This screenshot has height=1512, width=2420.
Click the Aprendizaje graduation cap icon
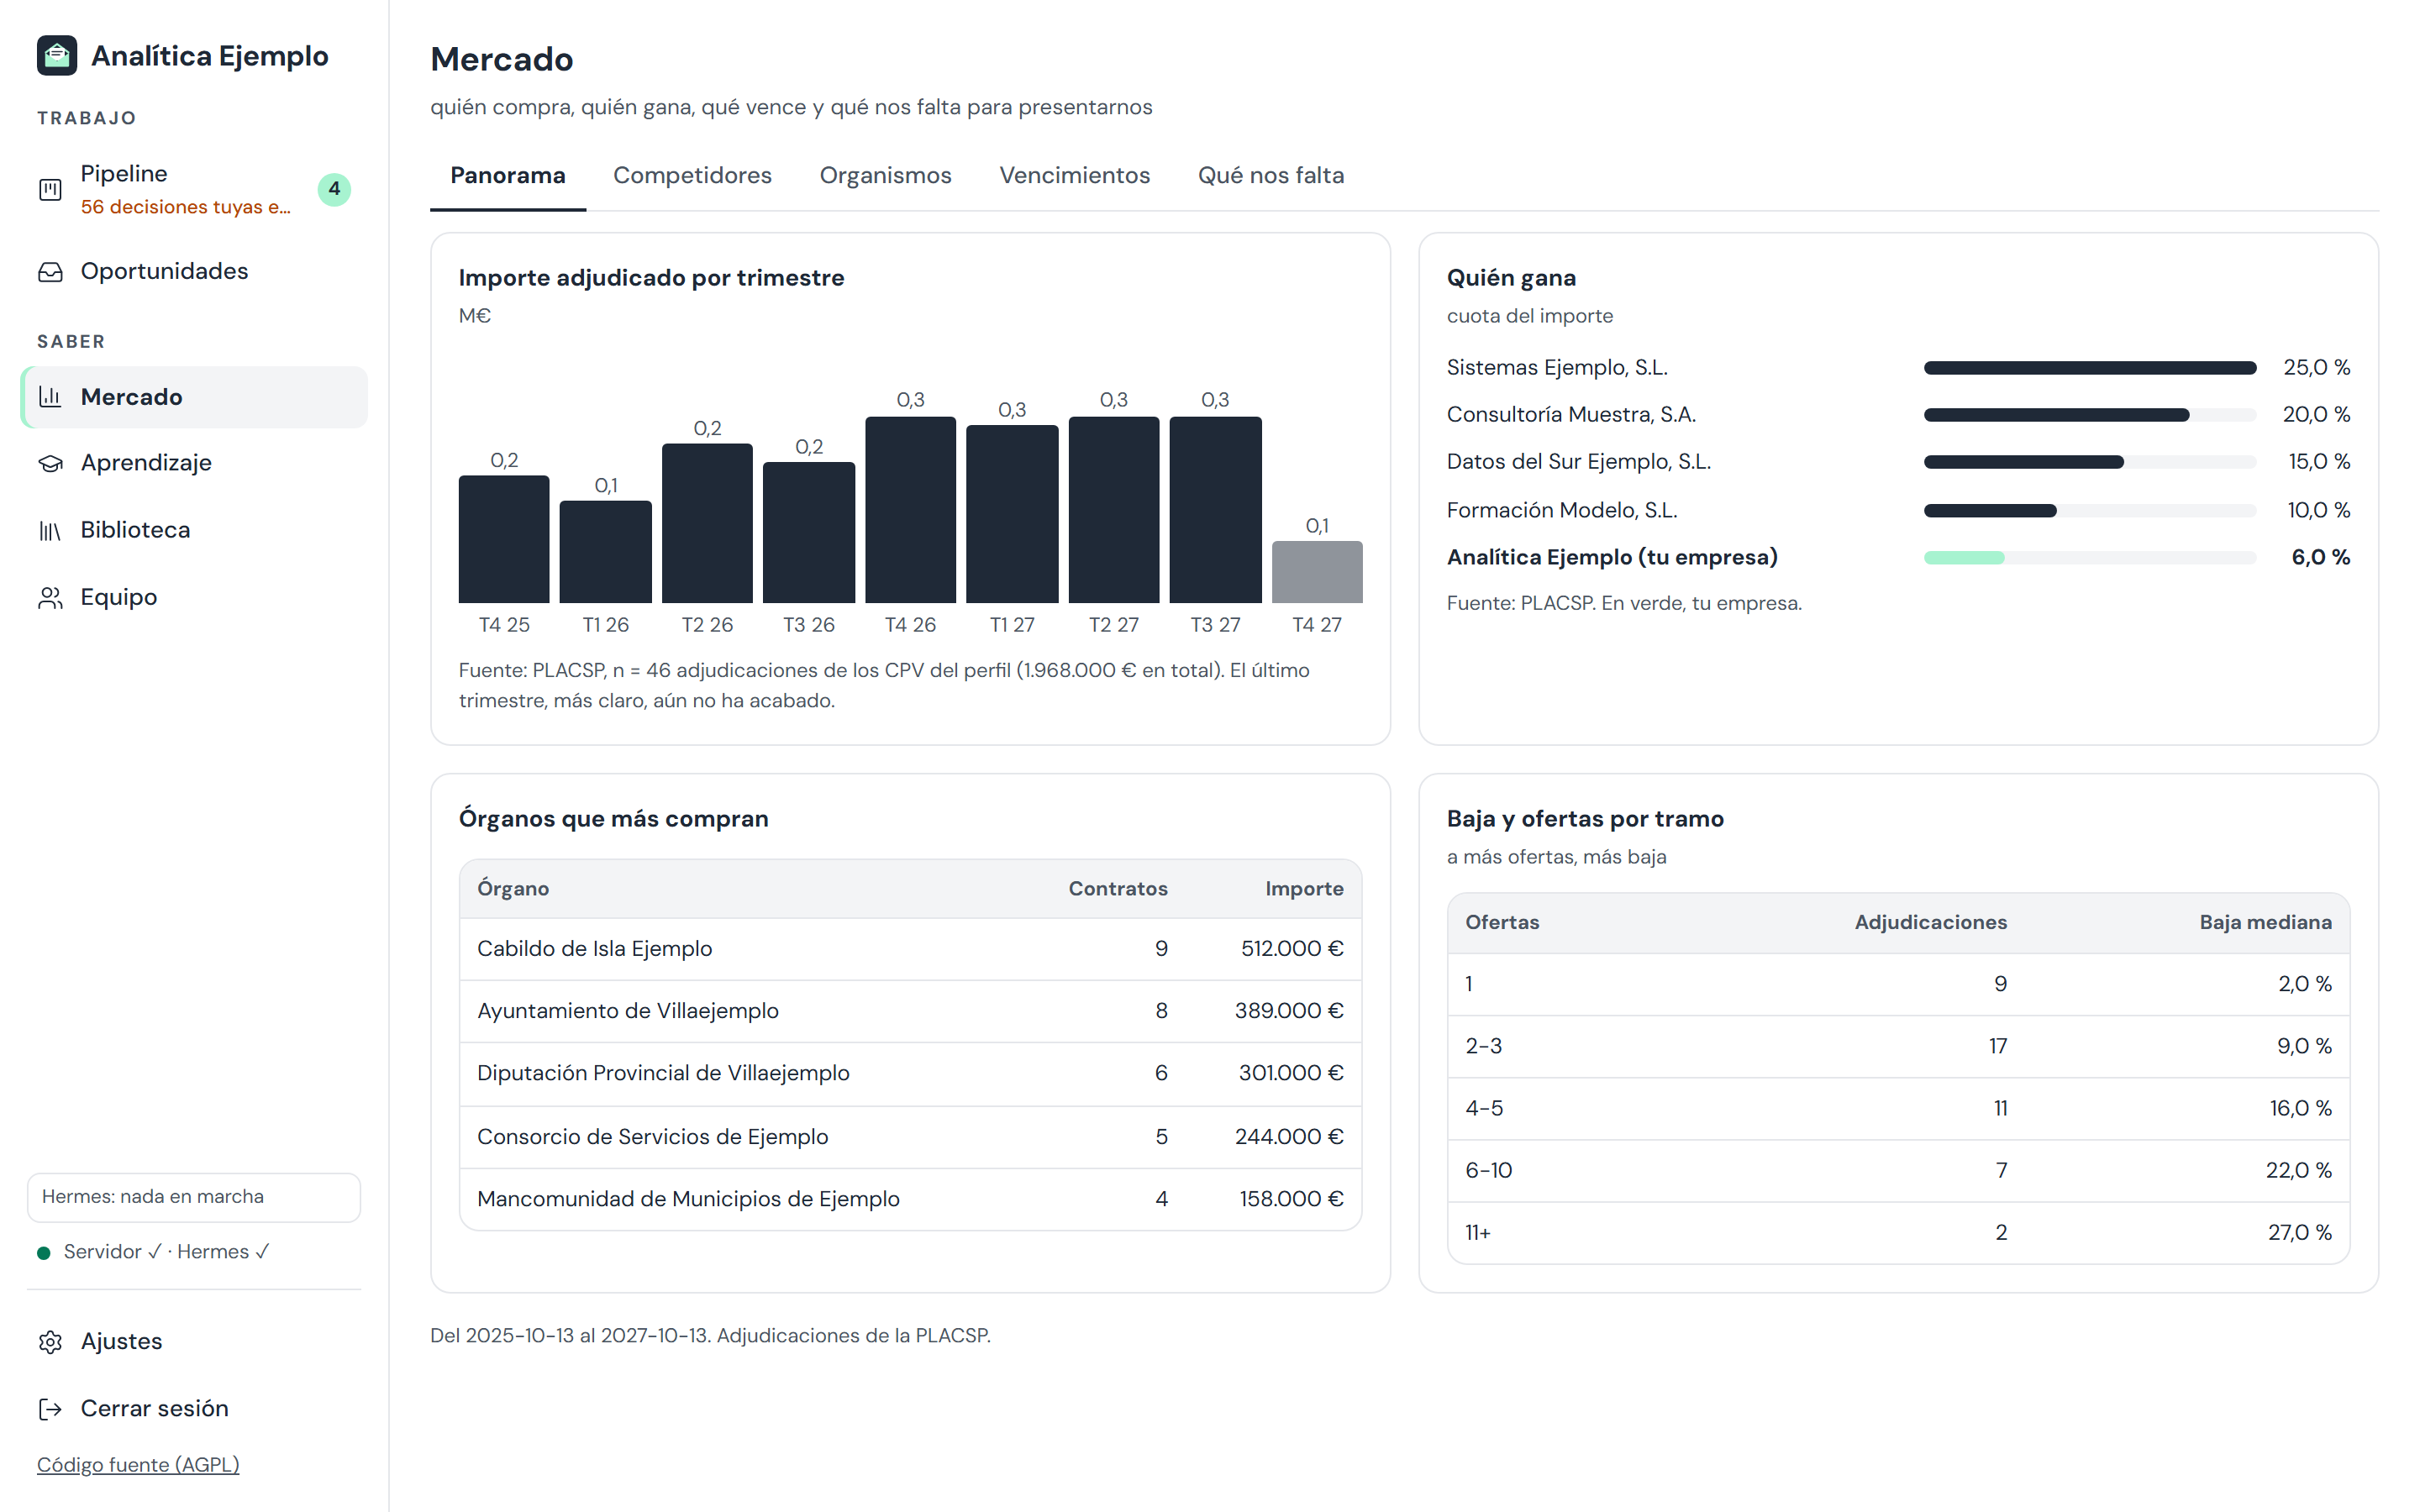click(50, 463)
